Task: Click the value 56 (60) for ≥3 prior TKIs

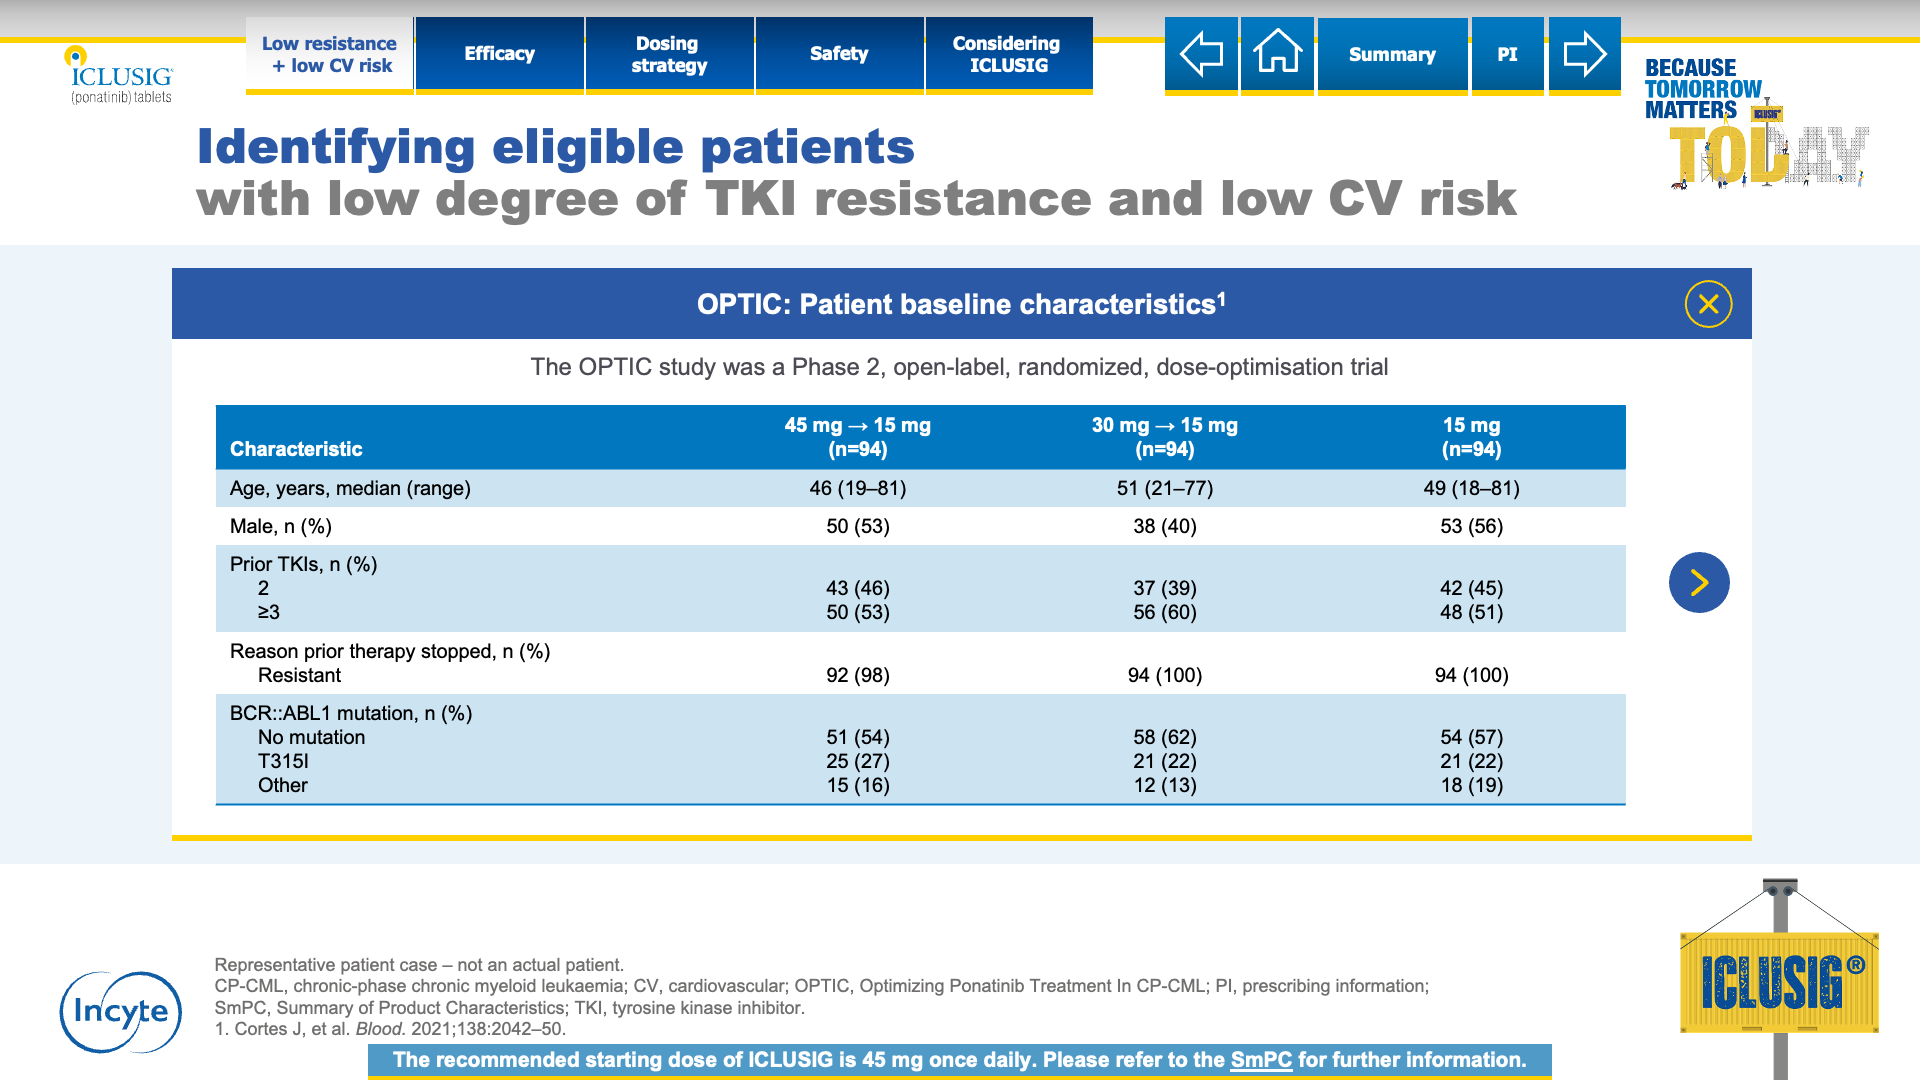Action: (1165, 612)
